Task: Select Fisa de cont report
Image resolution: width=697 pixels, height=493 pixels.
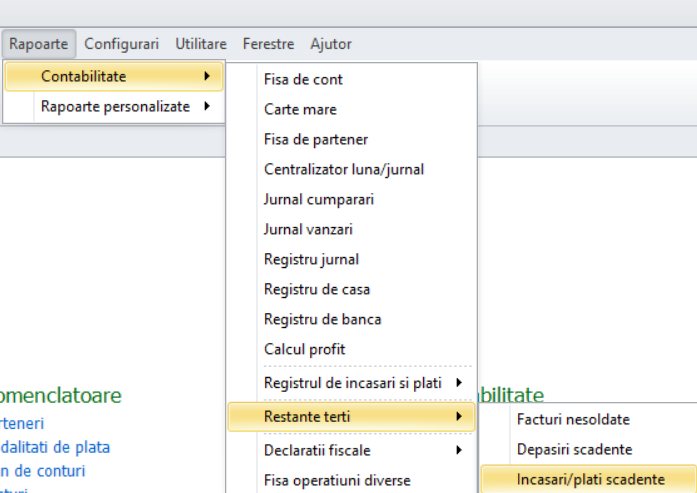Action: (x=303, y=79)
